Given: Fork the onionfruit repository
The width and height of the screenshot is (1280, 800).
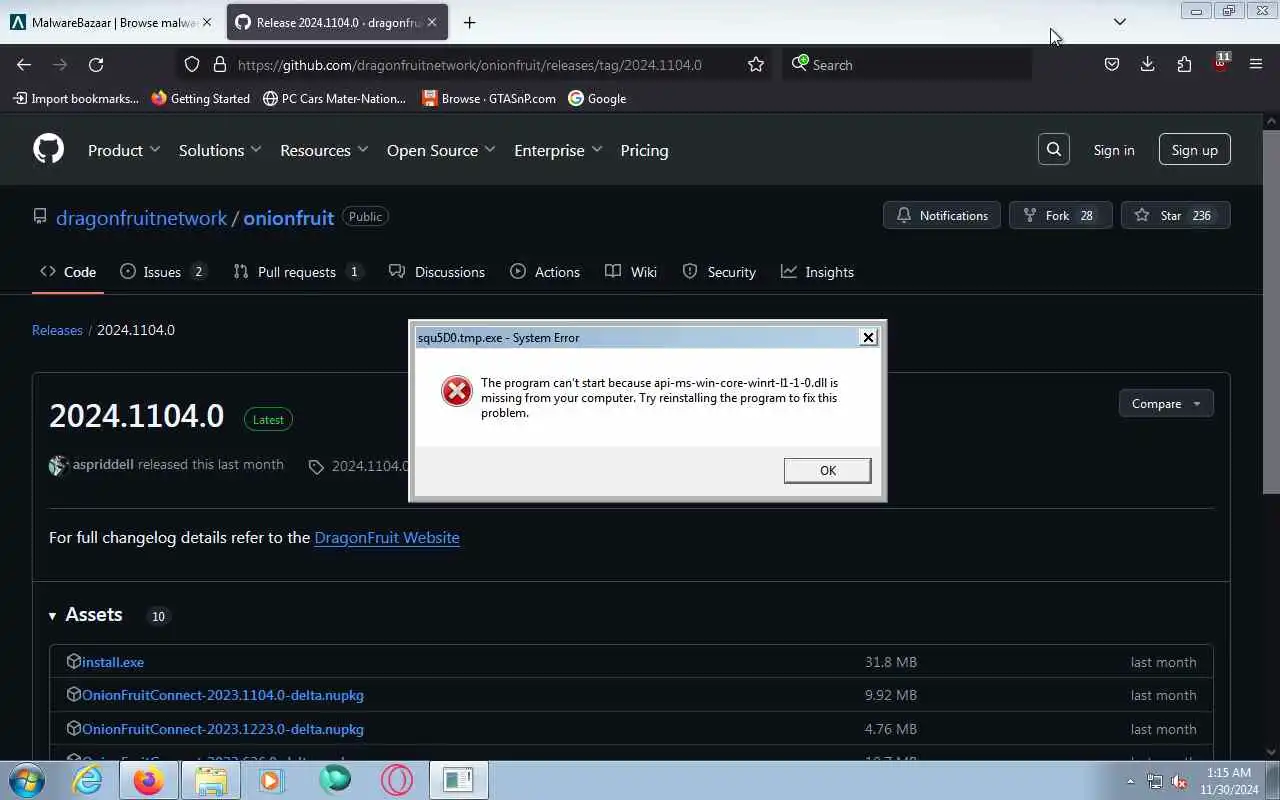Looking at the screenshot, I should click(x=1060, y=215).
